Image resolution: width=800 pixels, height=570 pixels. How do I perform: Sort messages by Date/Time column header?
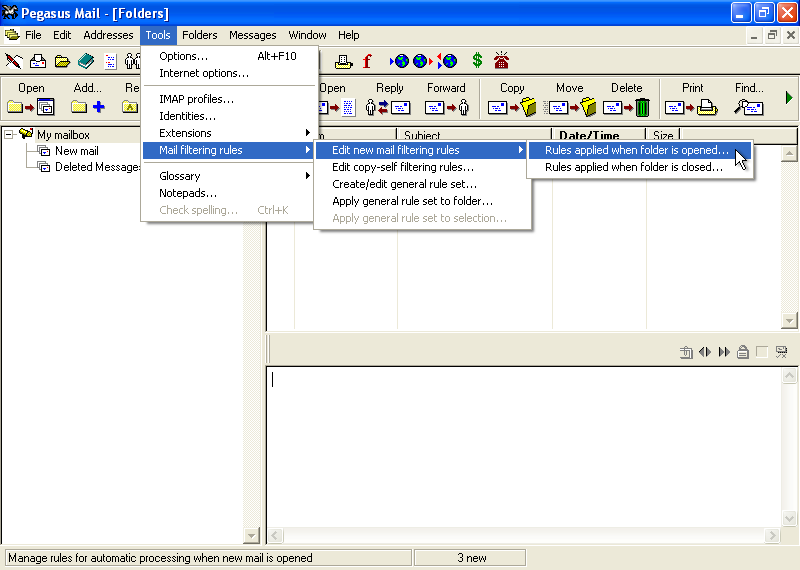(598, 135)
